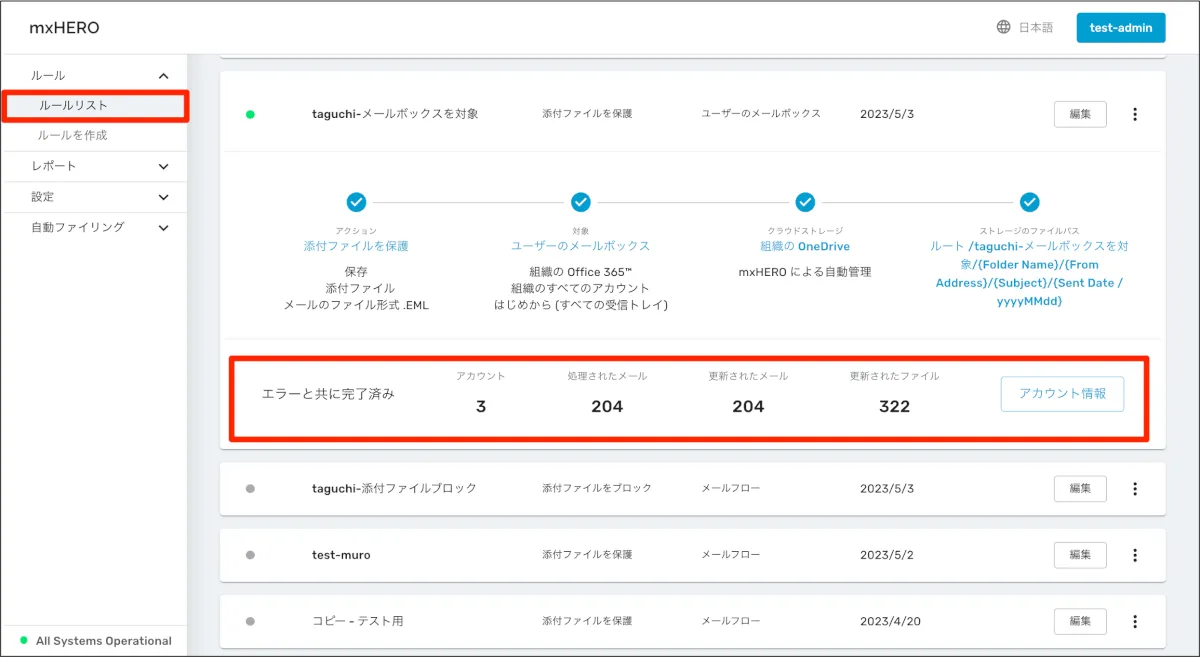This screenshot has height=657, width=1200.
Task: Expand the 自動ファイリング sidebar section
Action: [164, 228]
